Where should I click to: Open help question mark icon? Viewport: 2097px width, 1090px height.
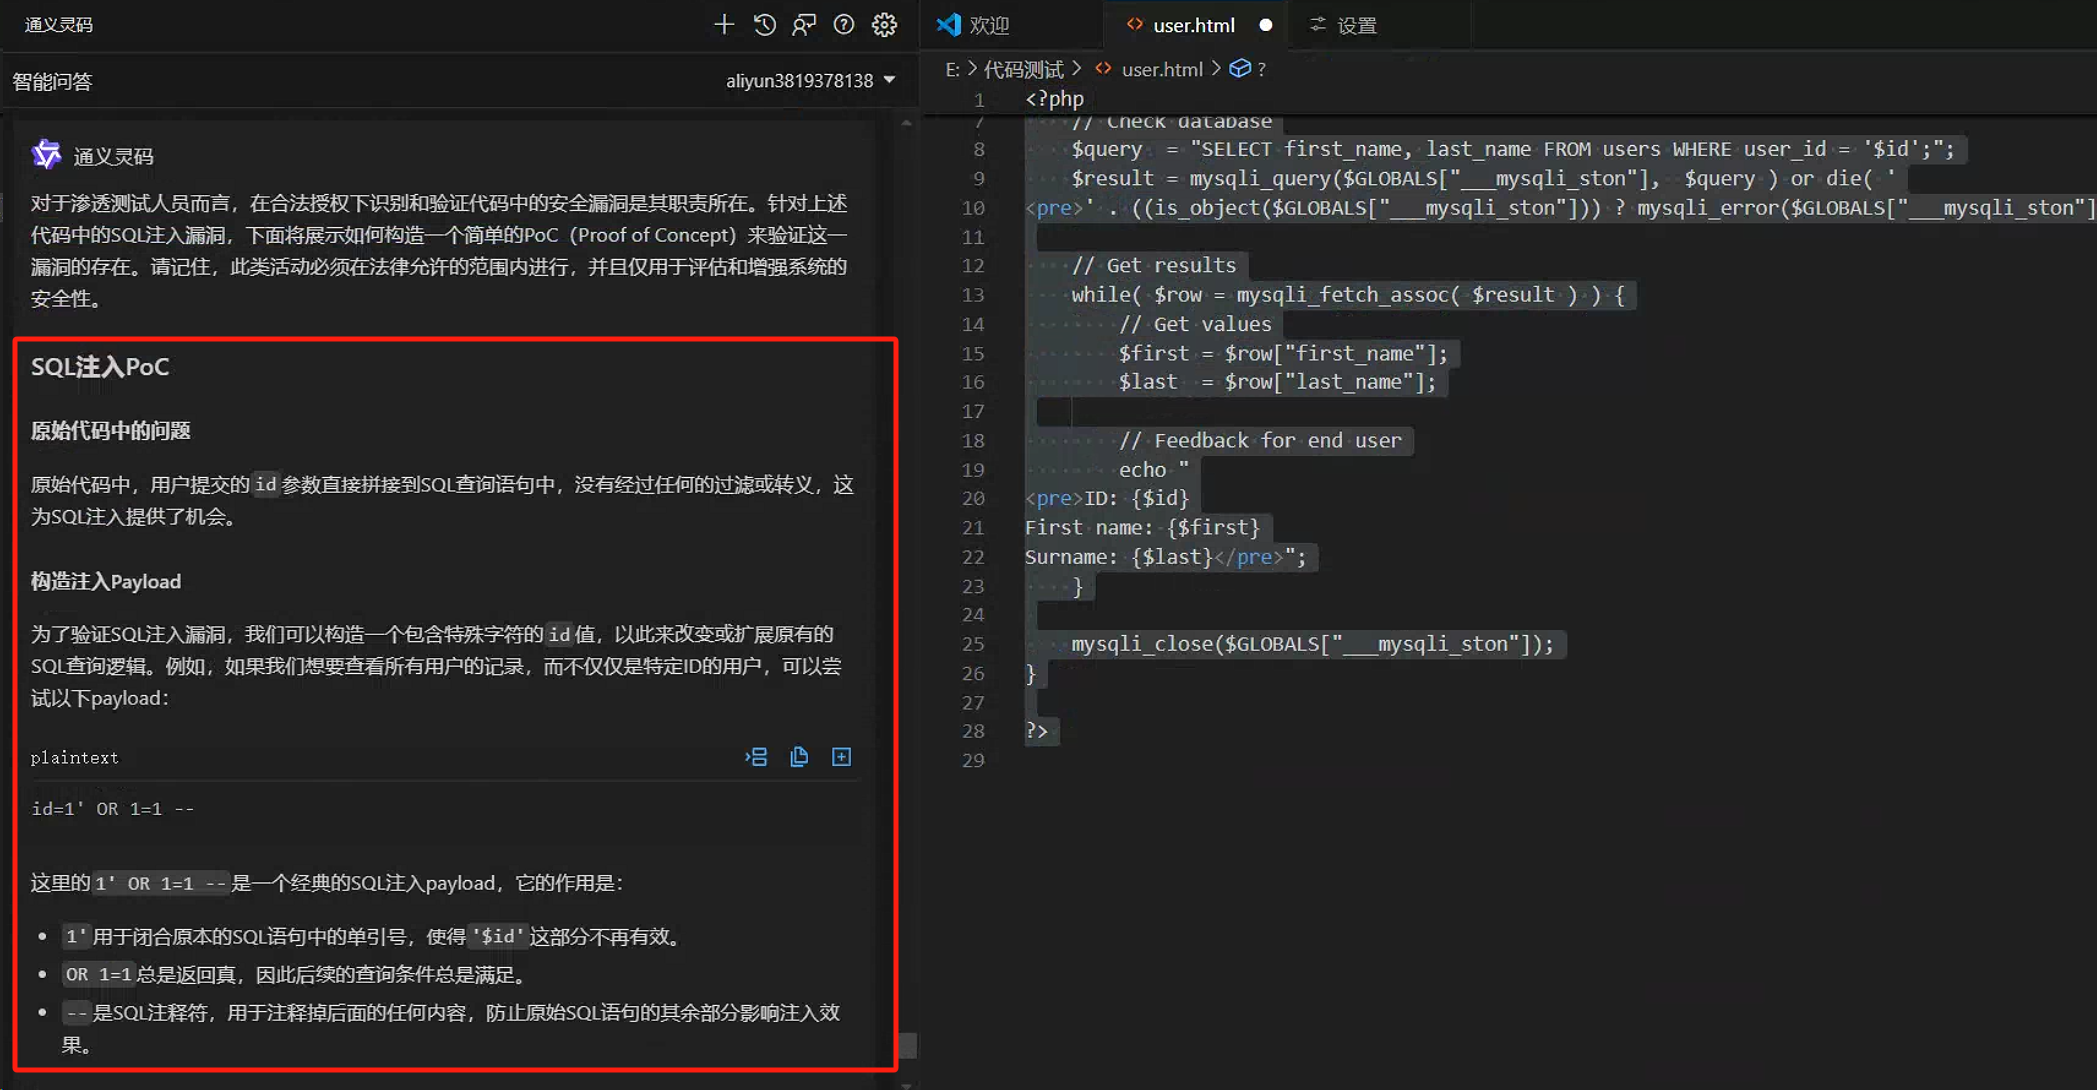point(844,25)
